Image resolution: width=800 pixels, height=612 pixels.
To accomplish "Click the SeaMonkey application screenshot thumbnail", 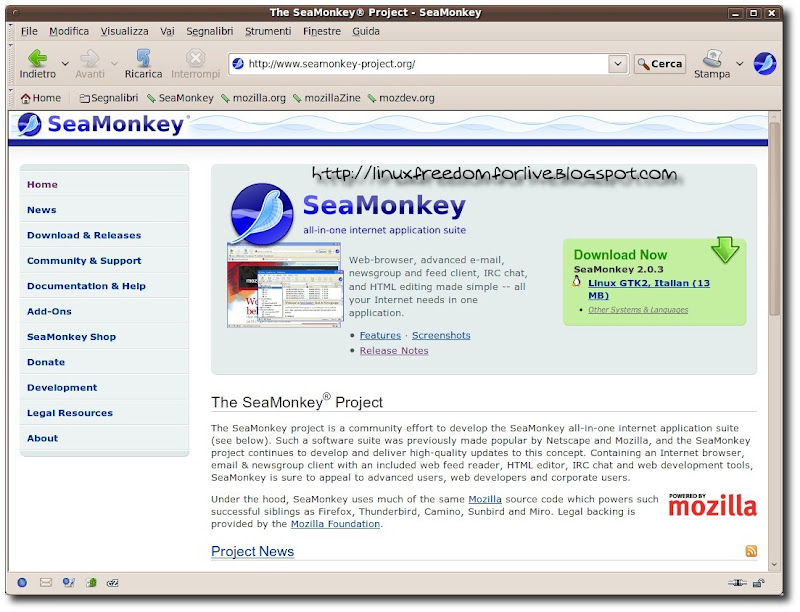I will click(285, 286).
